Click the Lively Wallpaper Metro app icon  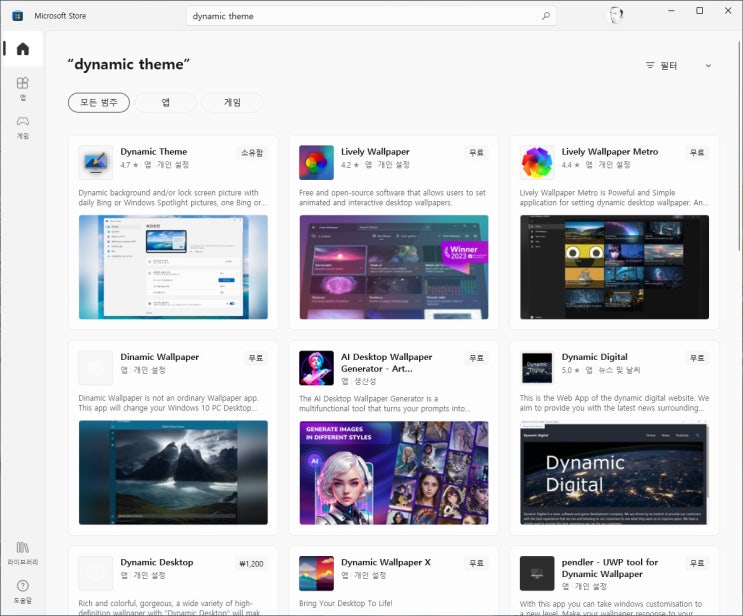[x=537, y=162]
